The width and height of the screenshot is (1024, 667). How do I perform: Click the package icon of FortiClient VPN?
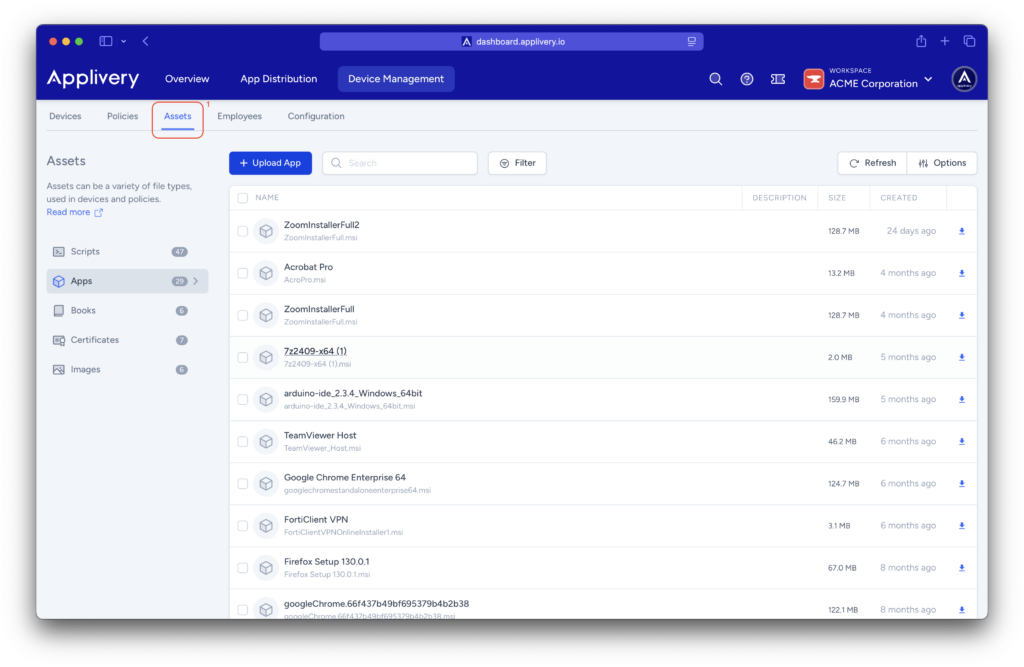click(266, 526)
